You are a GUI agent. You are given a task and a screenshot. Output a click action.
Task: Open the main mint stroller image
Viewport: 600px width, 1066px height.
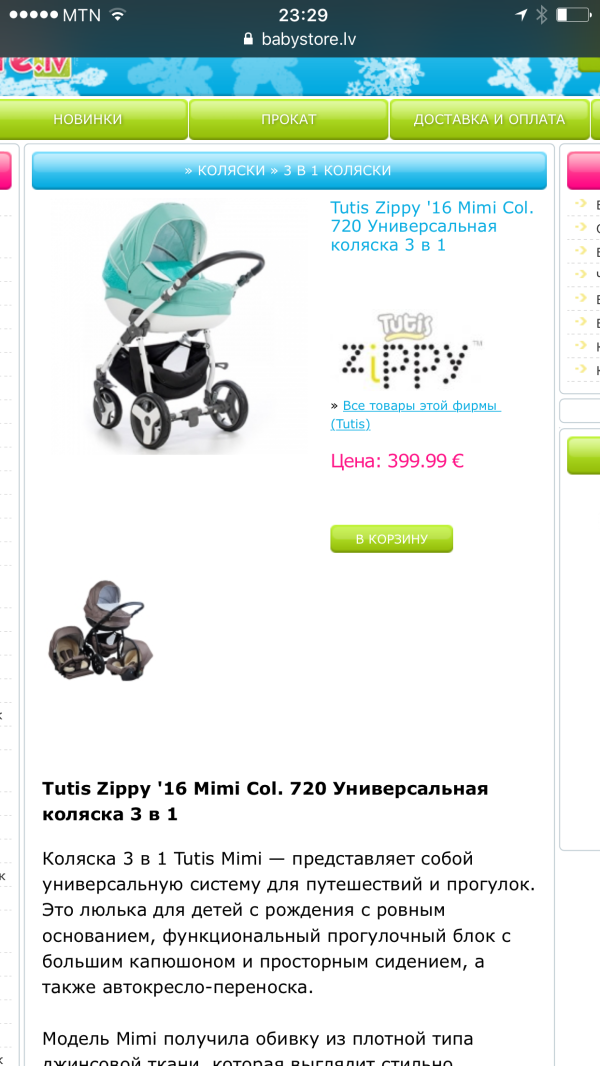[178, 325]
